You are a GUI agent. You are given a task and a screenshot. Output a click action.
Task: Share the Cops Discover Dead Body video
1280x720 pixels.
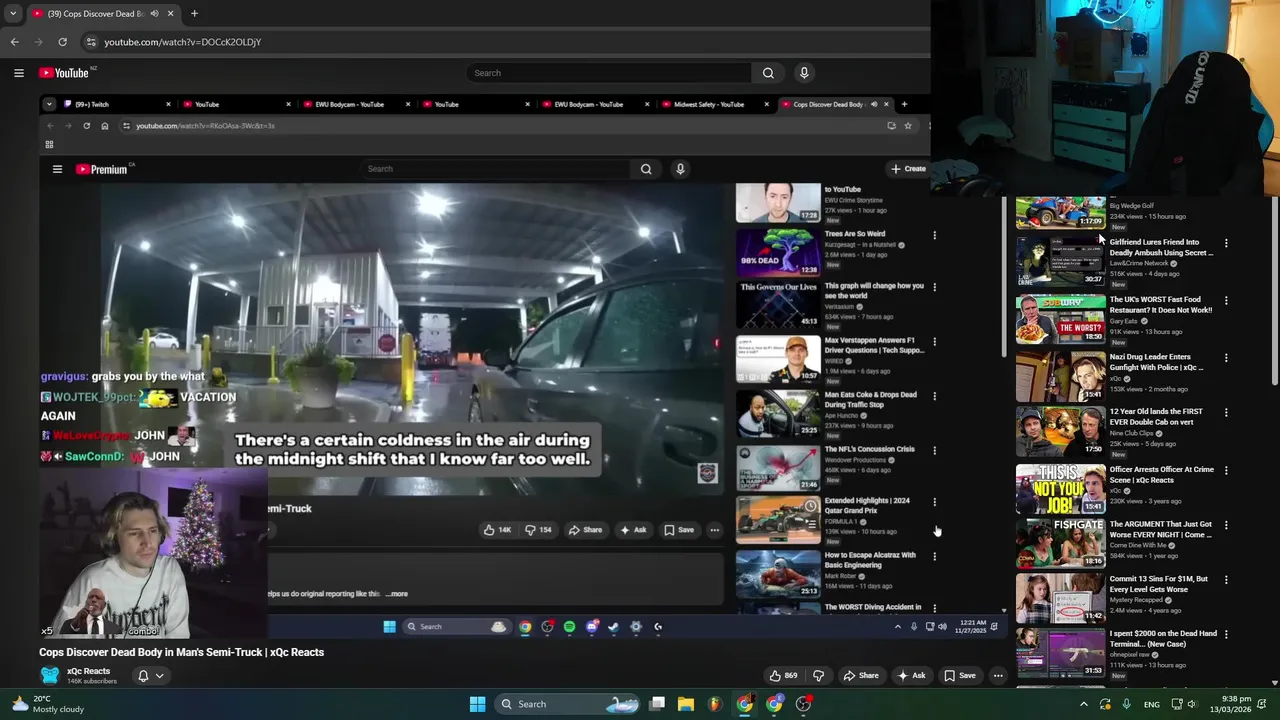(x=860, y=676)
